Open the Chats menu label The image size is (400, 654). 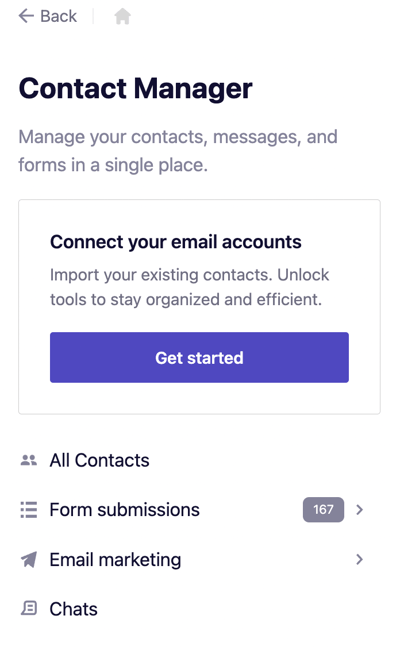tap(73, 609)
